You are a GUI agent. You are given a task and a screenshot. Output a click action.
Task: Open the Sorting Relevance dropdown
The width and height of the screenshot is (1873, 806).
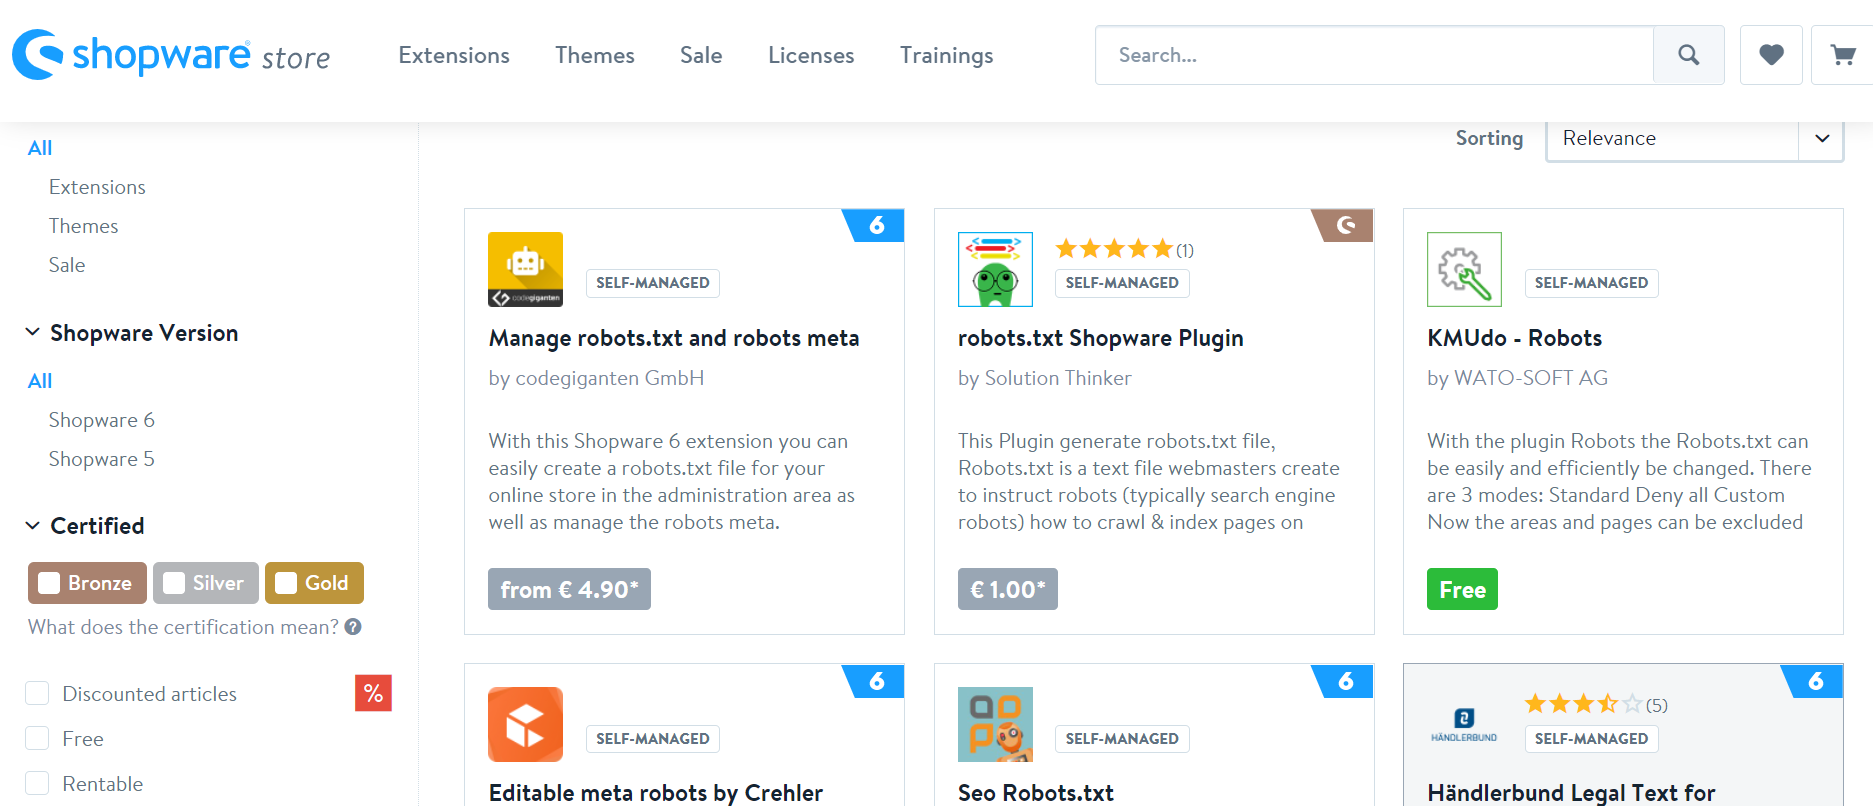pyautogui.click(x=1694, y=139)
